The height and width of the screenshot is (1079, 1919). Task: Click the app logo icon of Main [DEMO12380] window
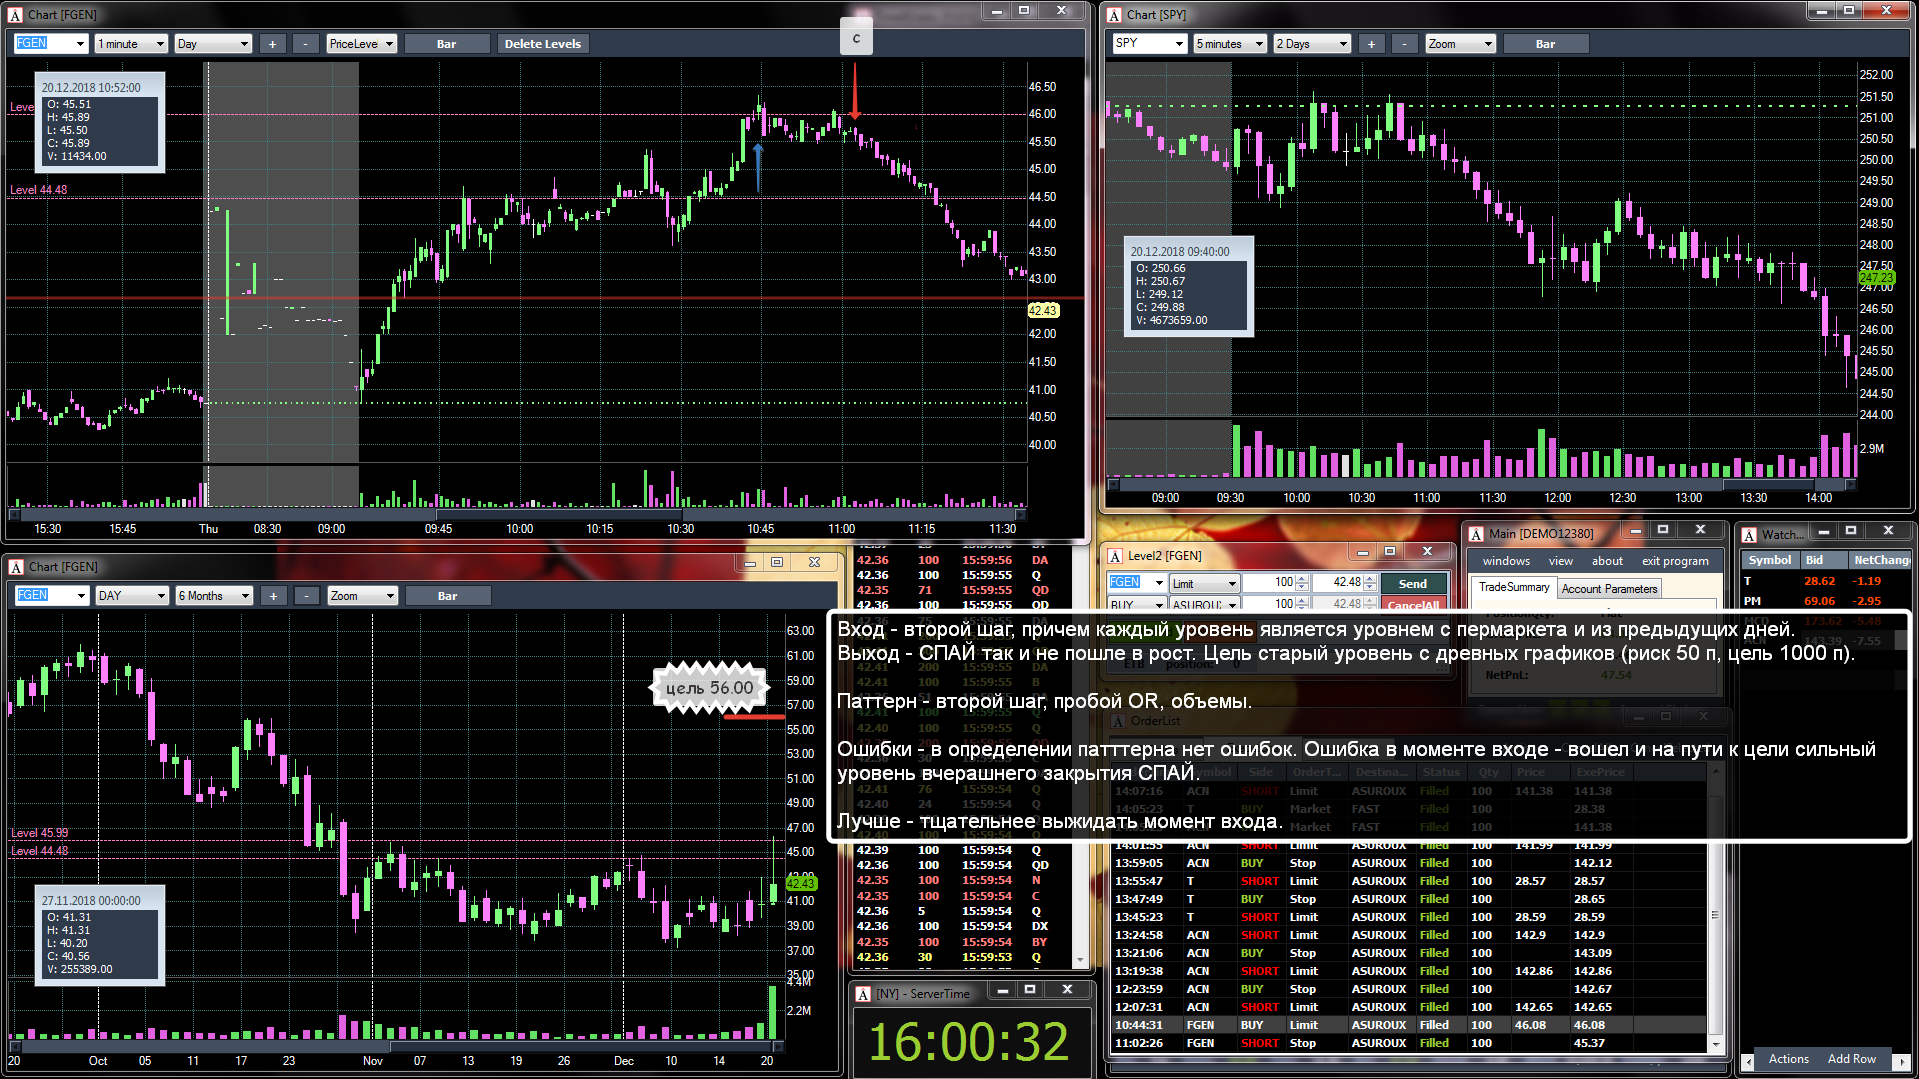click(1476, 534)
